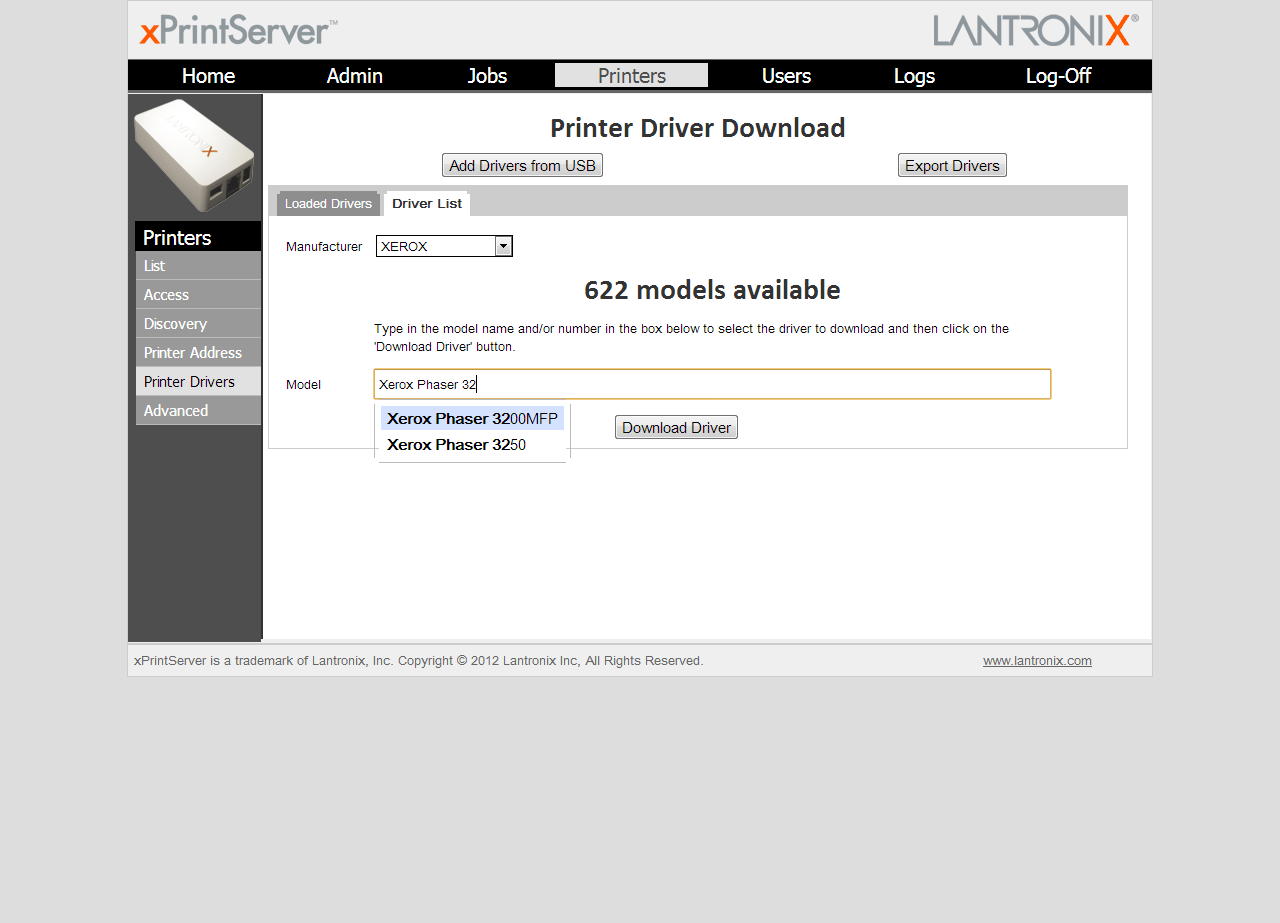The height and width of the screenshot is (923, 1280).
Task: Open the Admin menu
Action: [x=354, y=76]
